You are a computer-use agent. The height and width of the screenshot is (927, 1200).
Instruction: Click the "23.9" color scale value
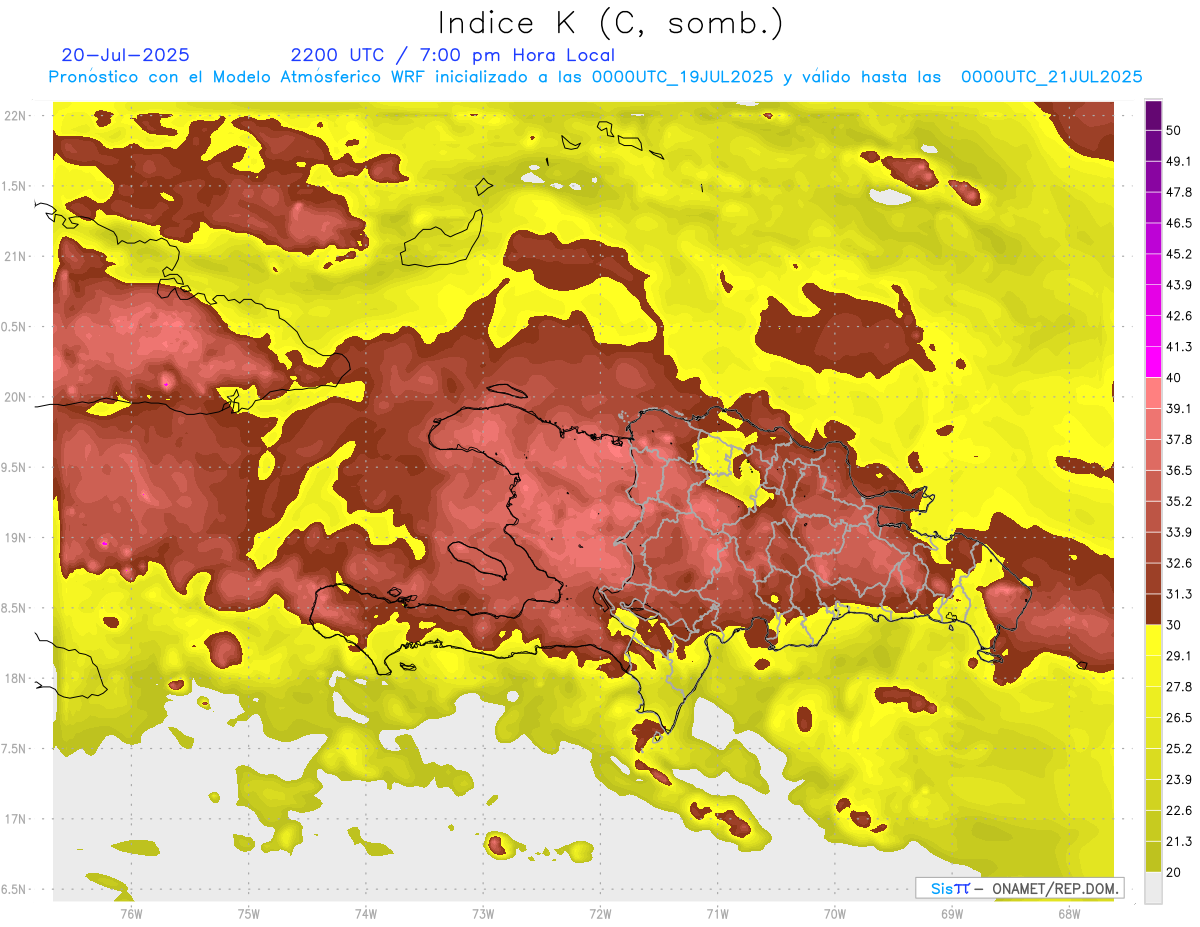point(1180,780)
